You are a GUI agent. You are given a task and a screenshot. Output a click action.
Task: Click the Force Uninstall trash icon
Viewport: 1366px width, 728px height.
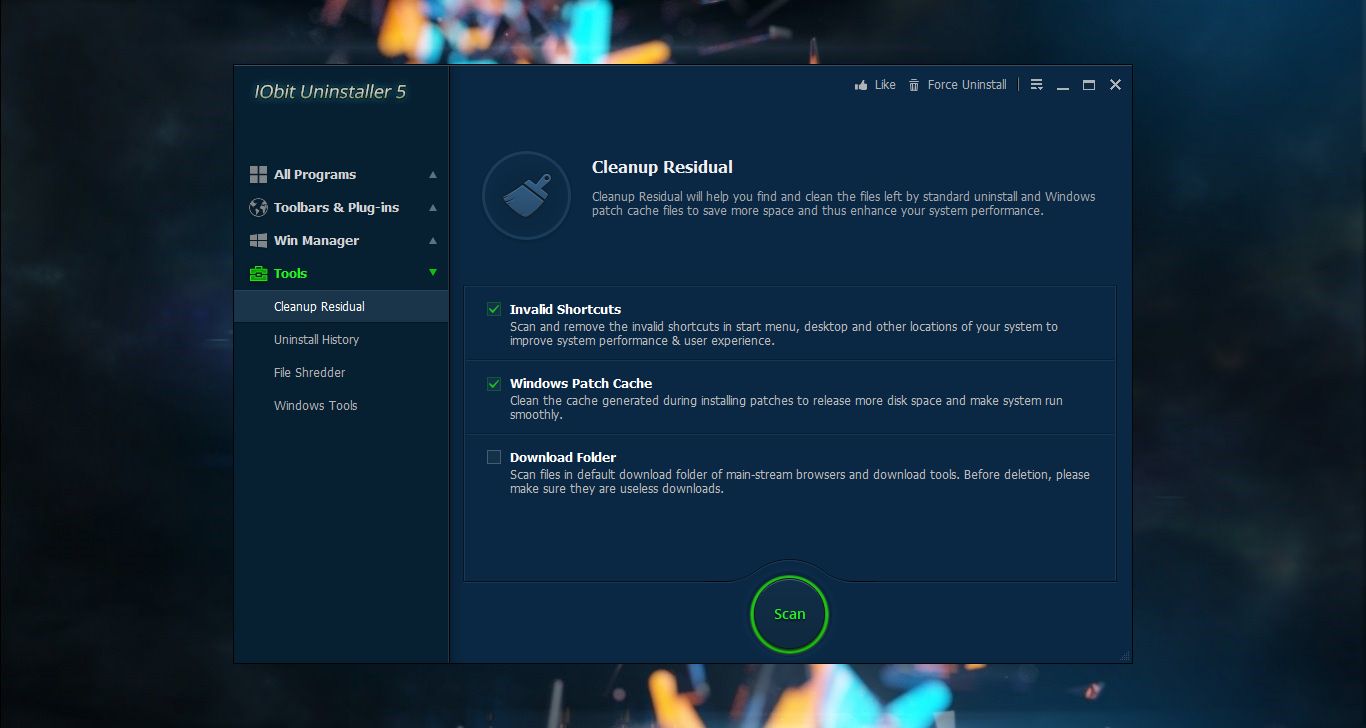(x=914, y=85)
